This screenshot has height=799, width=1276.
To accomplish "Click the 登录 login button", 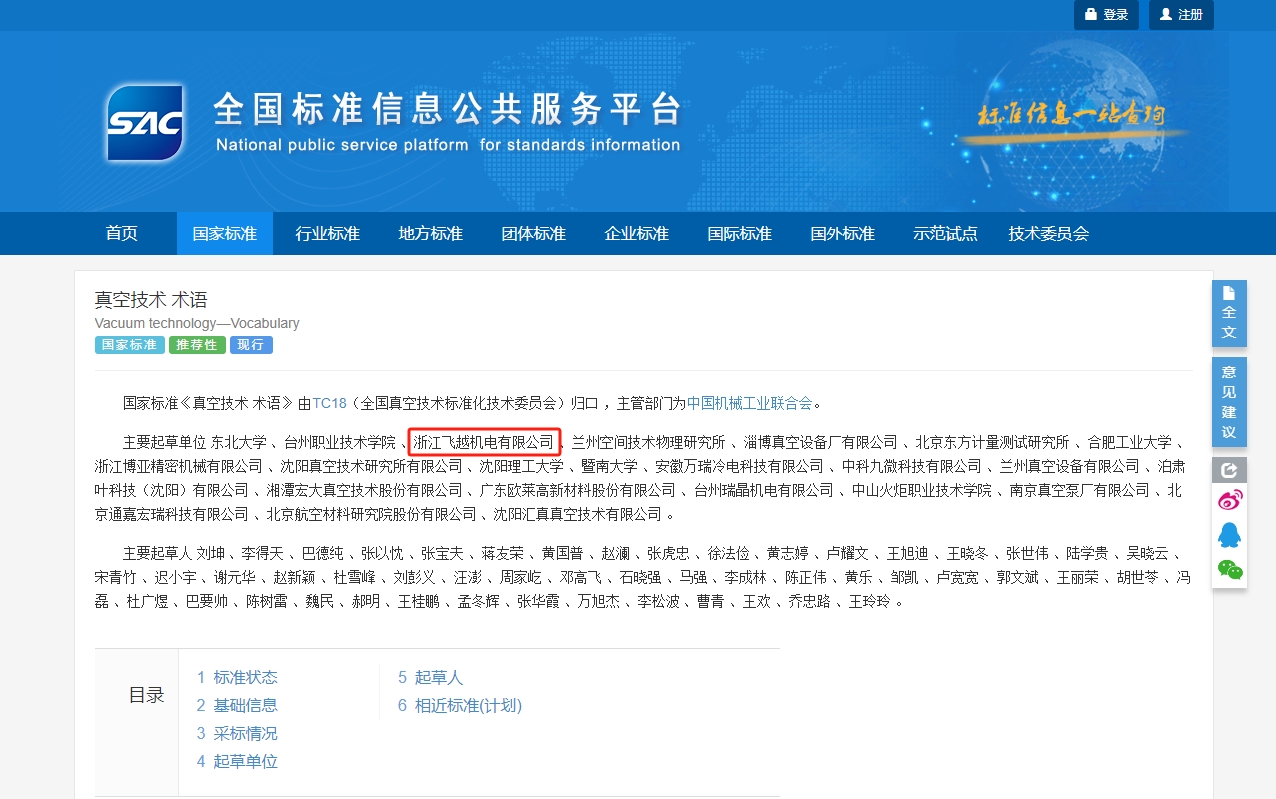I will pos(1106,15).
